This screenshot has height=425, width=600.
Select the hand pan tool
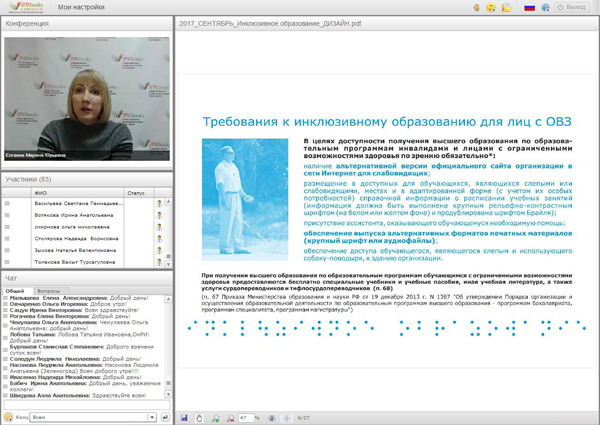pos(199,418)
